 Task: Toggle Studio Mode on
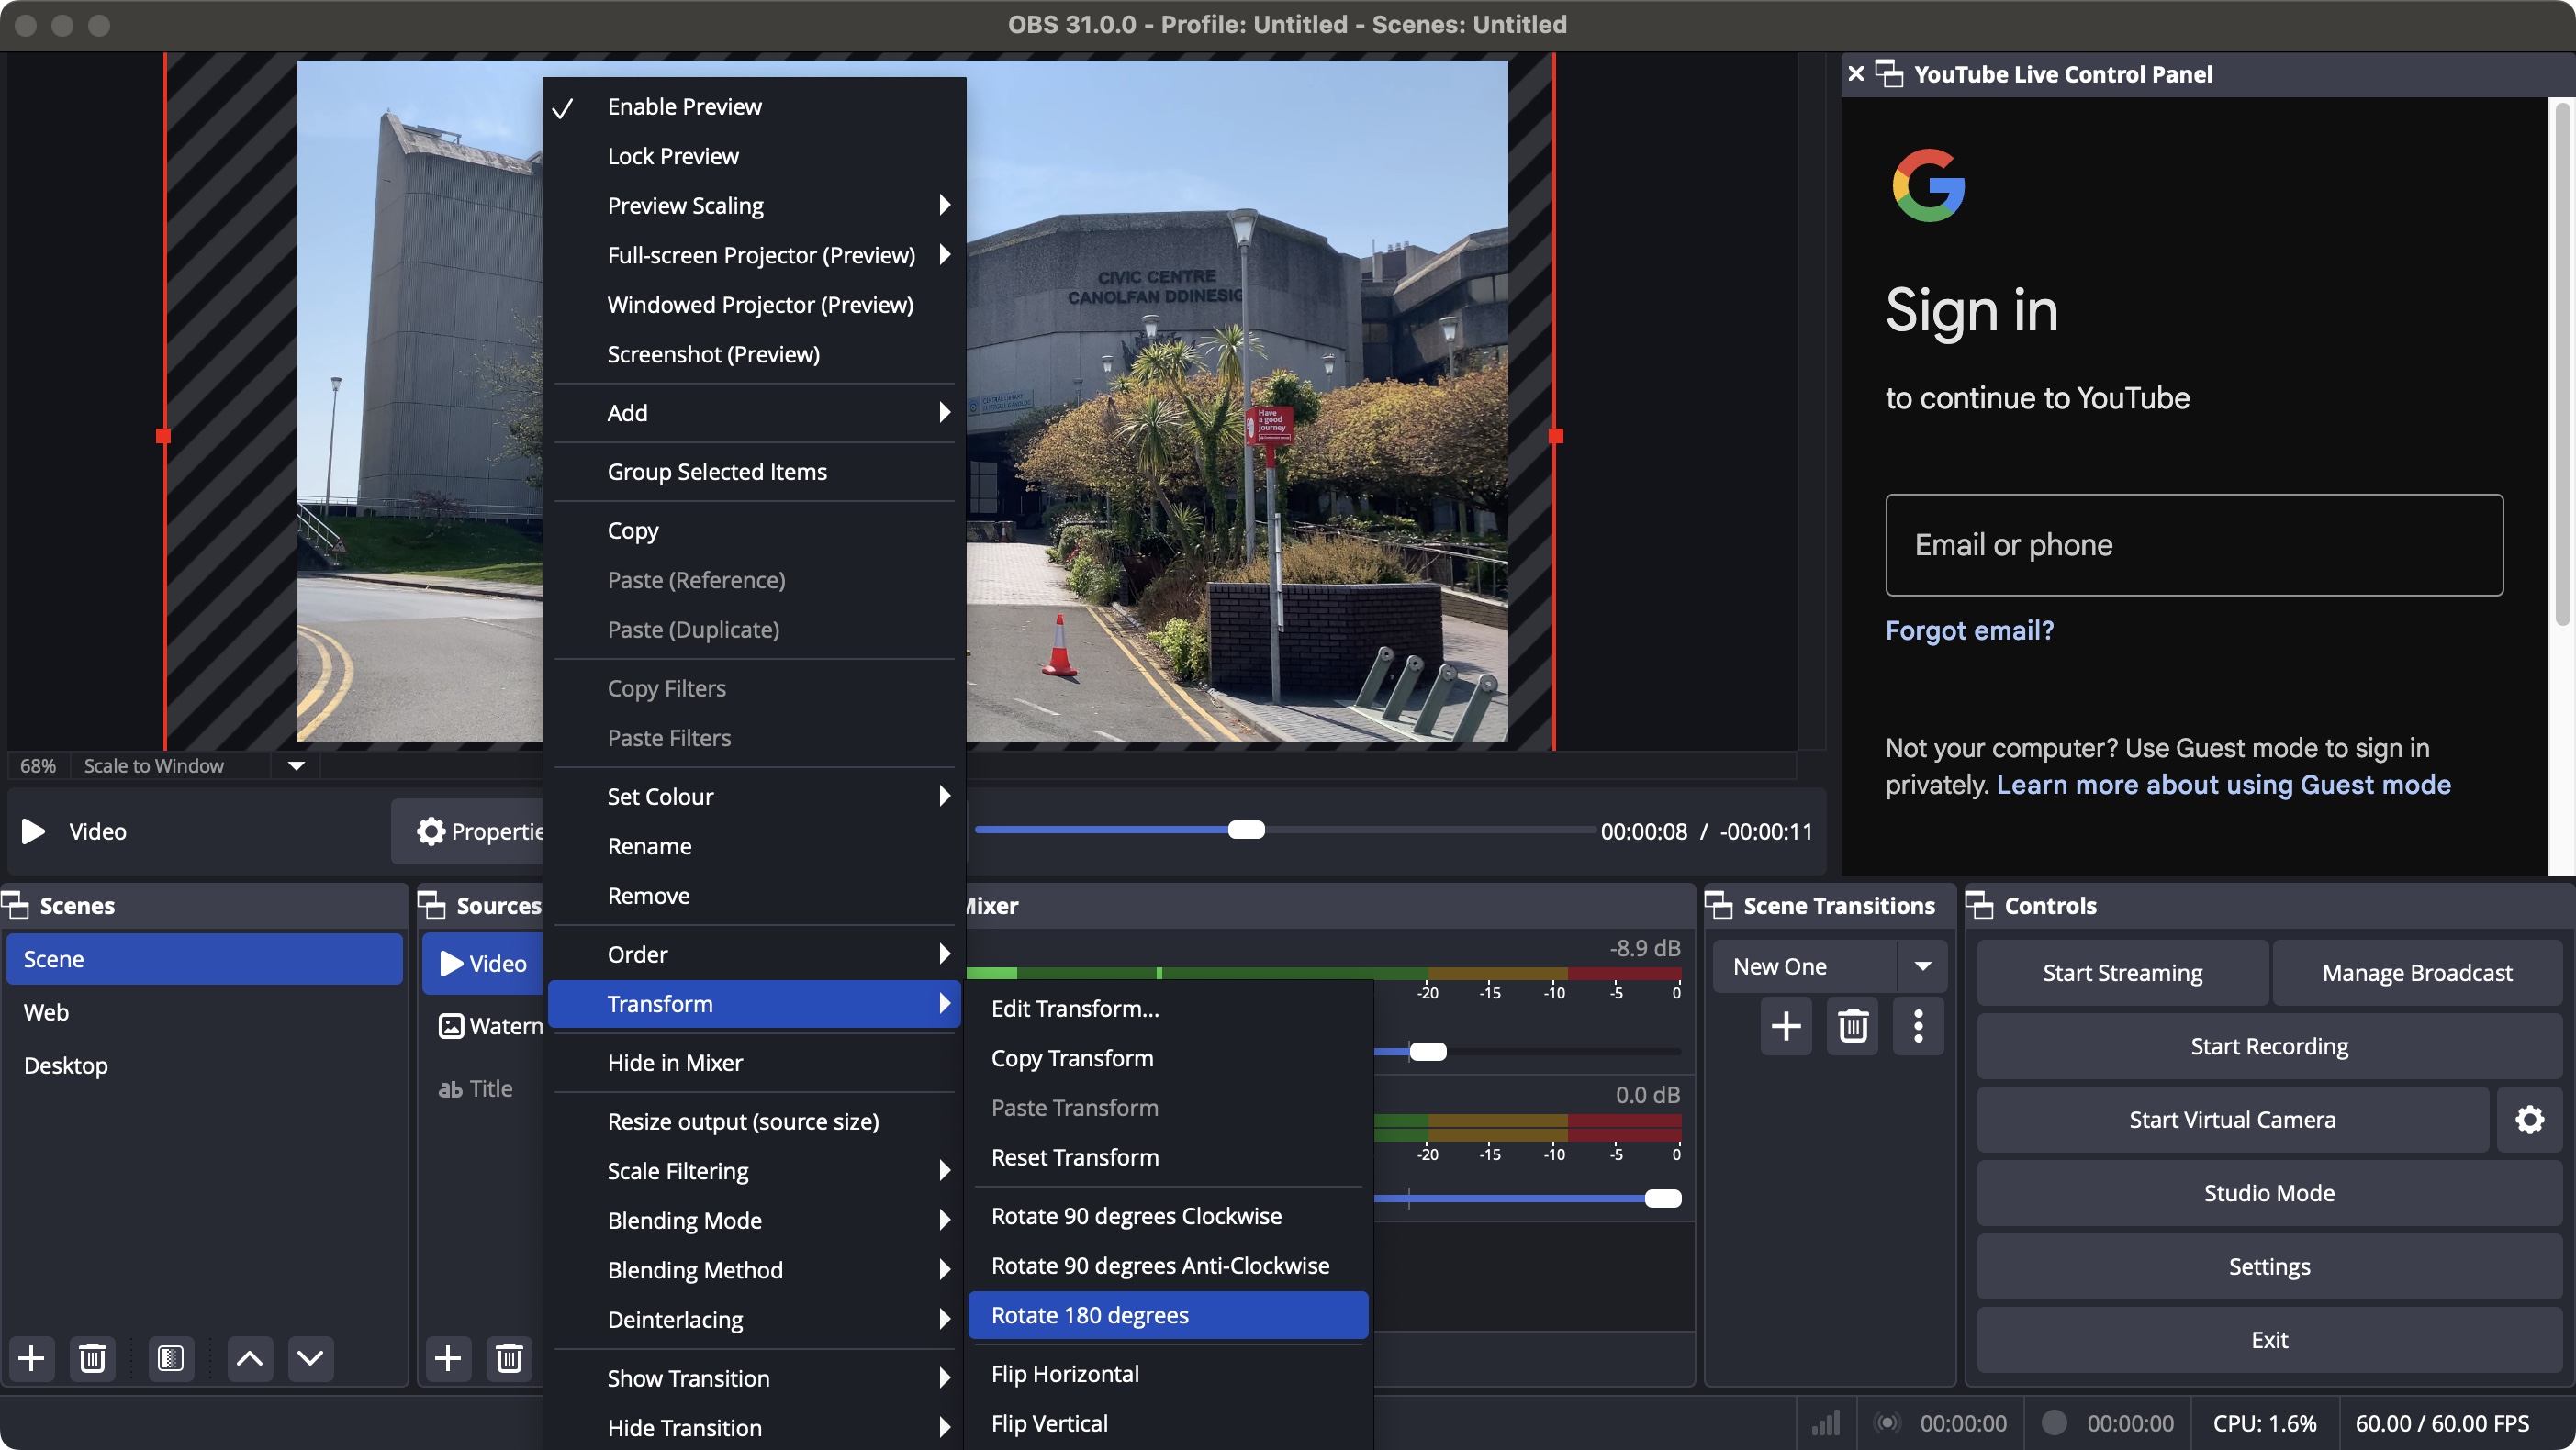click(2268, 1192)
